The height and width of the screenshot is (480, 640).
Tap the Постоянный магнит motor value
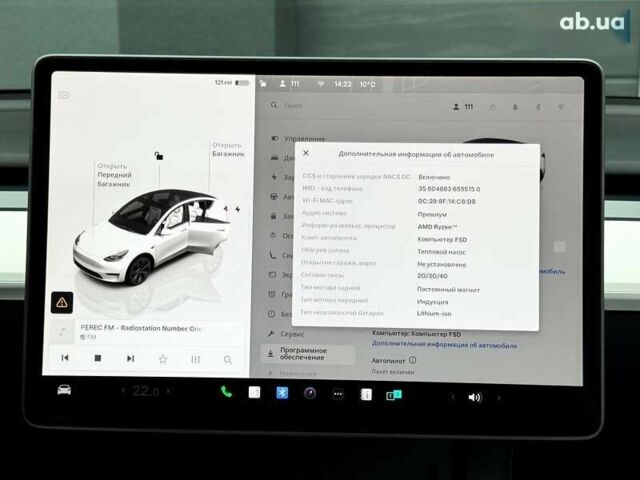[448, 289]
